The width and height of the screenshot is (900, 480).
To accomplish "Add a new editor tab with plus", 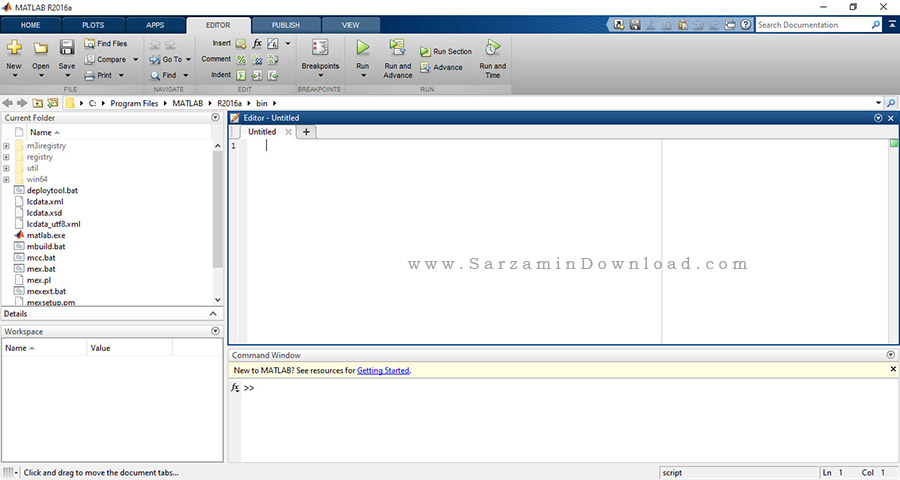I will click(306, 131).
